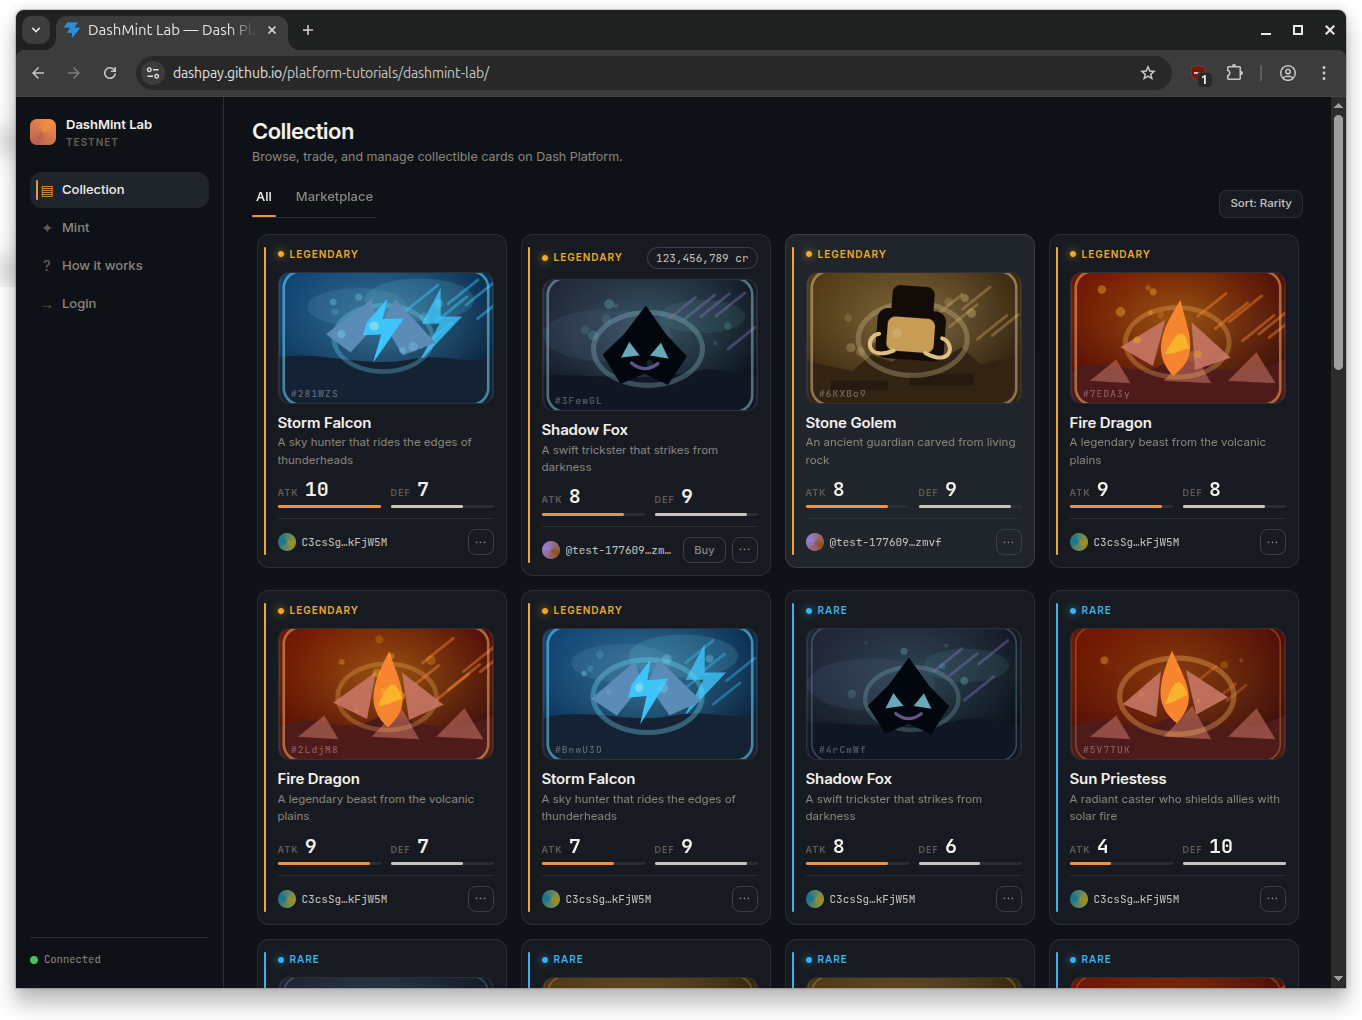
Task: Switch to the Marketplace tab
Action: point(334,197)
